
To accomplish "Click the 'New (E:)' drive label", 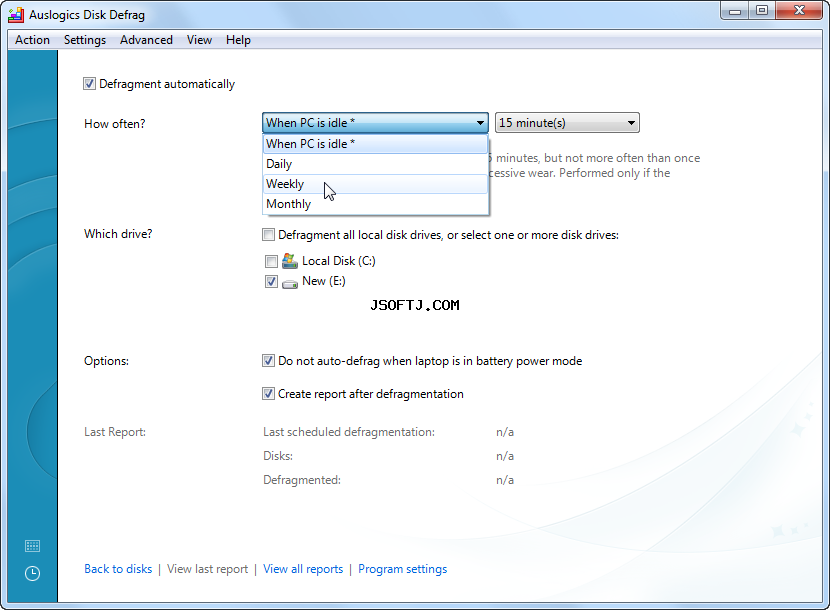I will click(324, 281).
